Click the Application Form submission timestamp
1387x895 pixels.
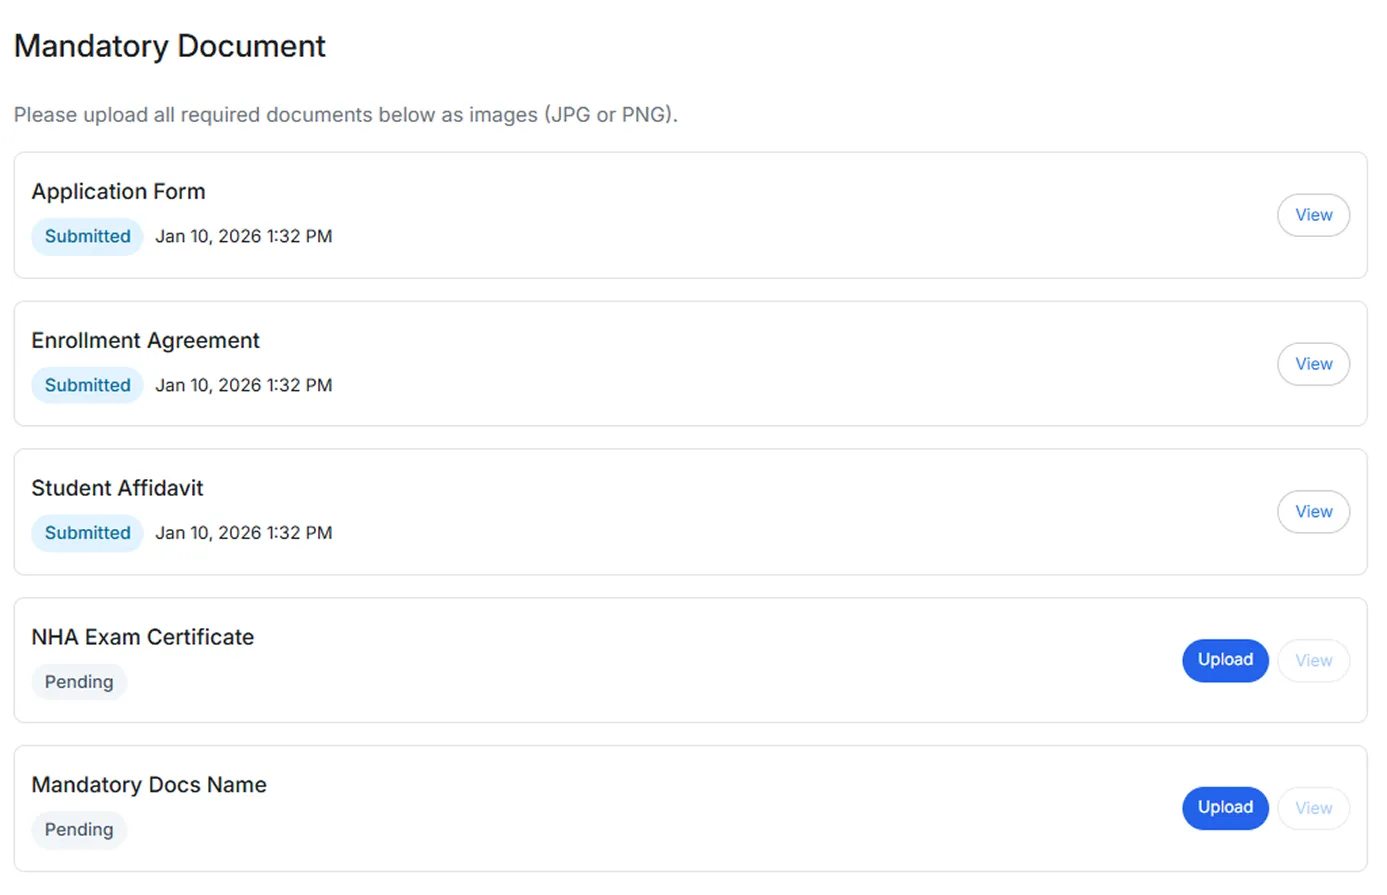(x=243, y=236)
